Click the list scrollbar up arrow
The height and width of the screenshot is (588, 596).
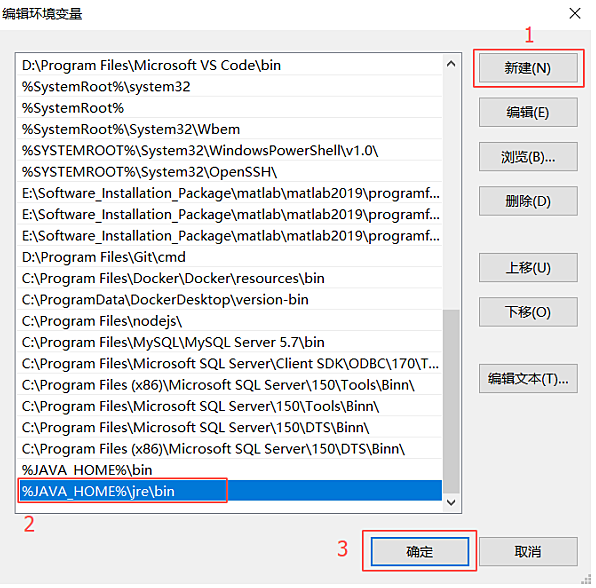pyautogui.click(x=451, y=64)
